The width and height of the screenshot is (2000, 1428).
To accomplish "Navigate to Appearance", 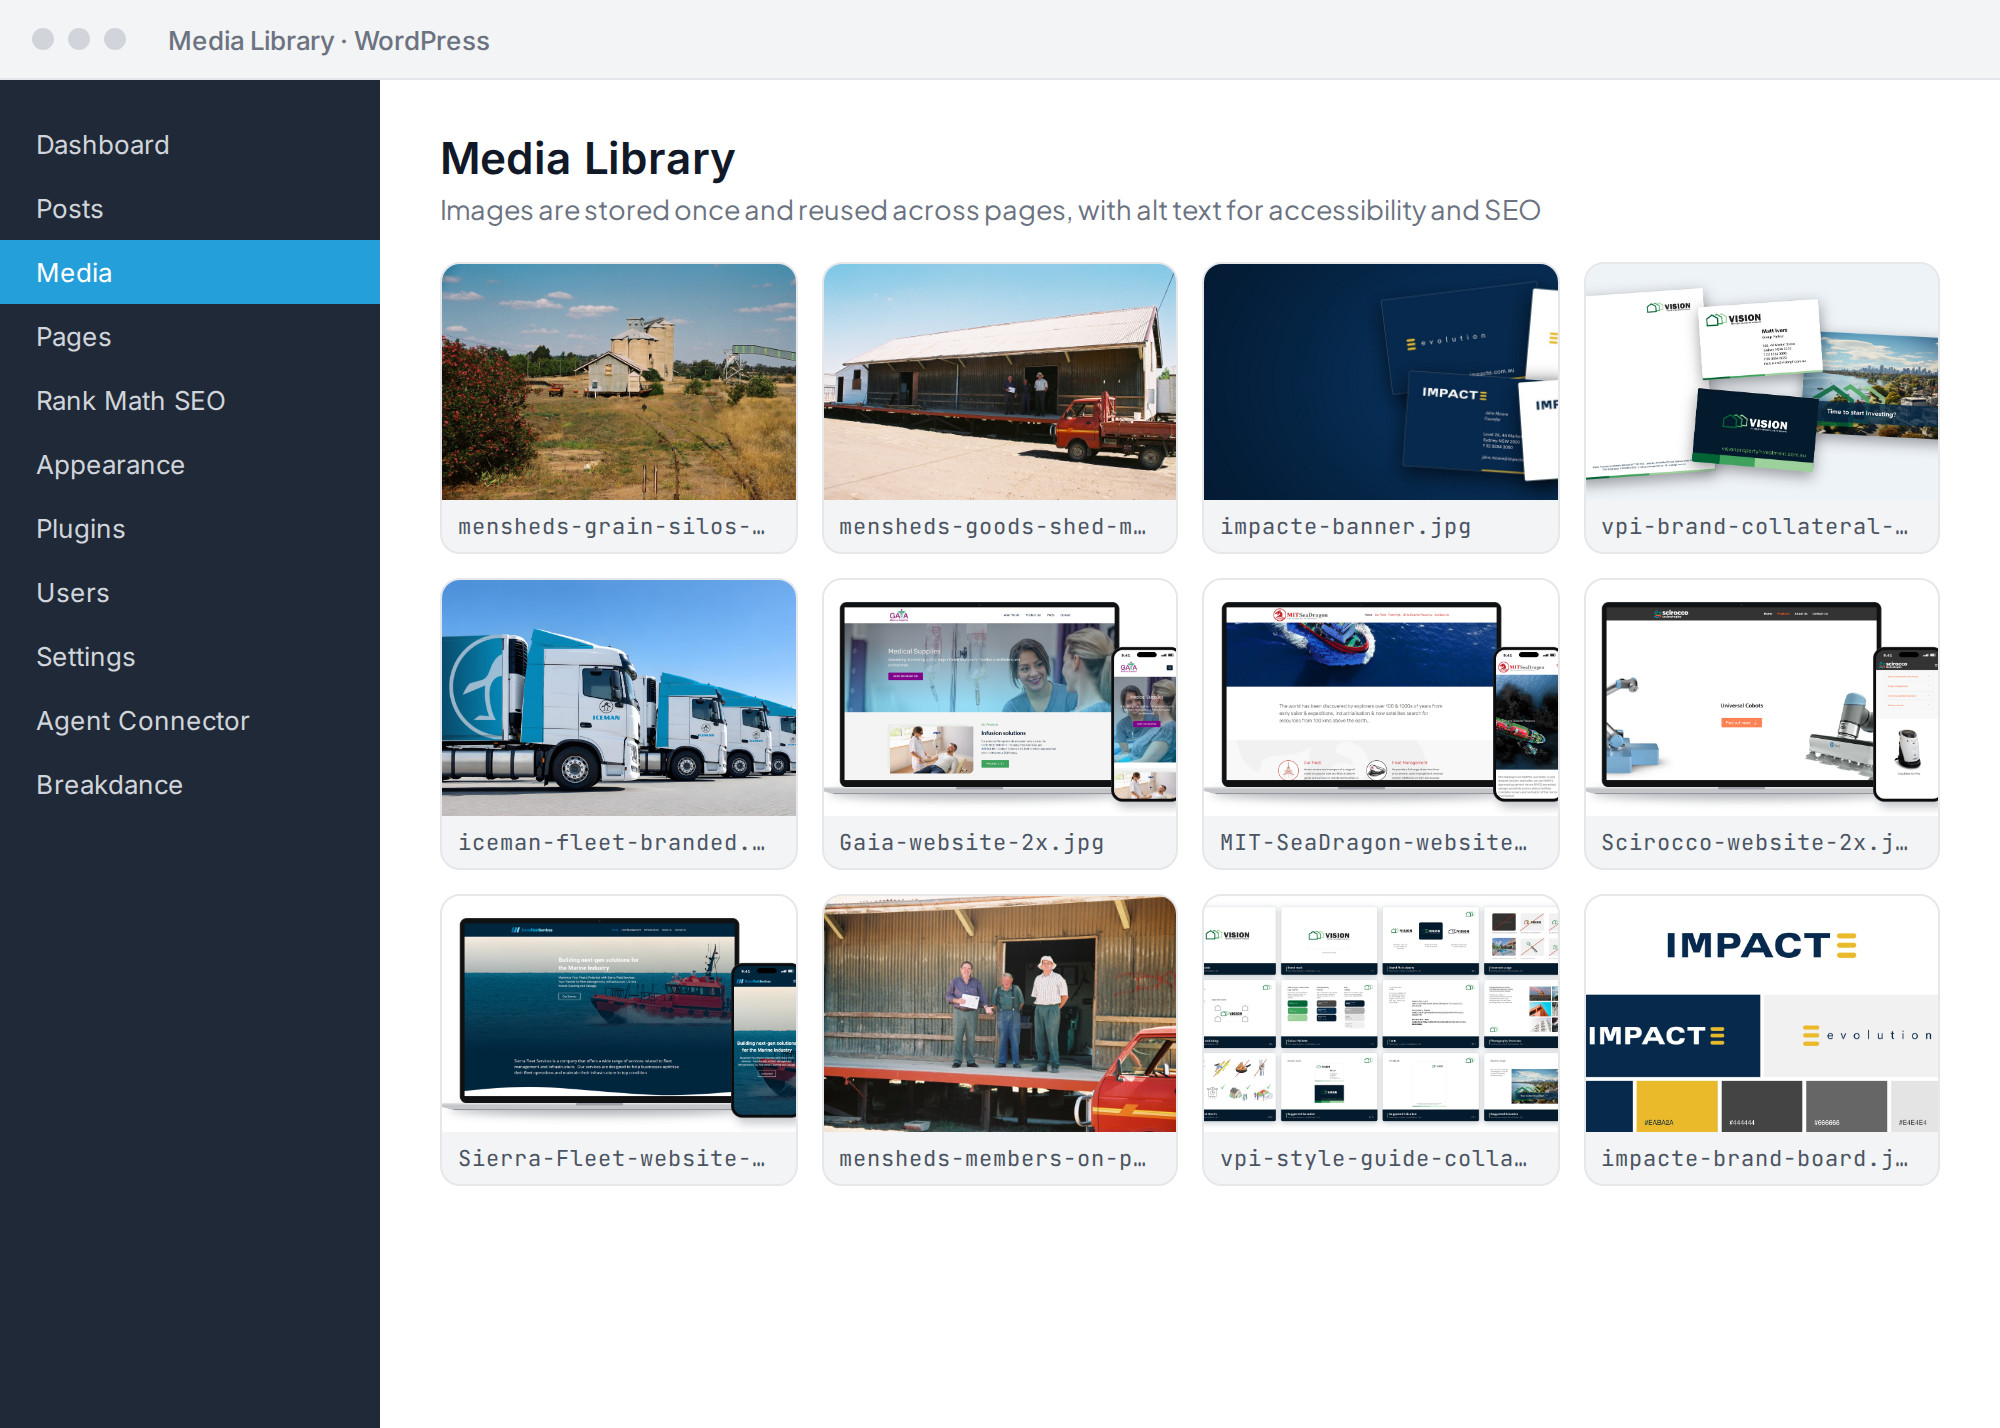I will coord(190,465).
